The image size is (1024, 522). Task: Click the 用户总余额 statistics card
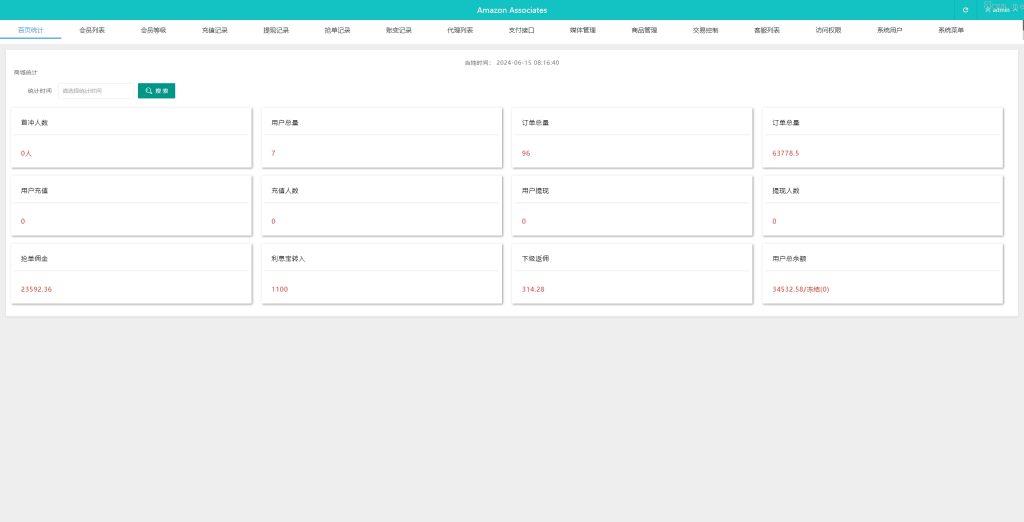882,273
